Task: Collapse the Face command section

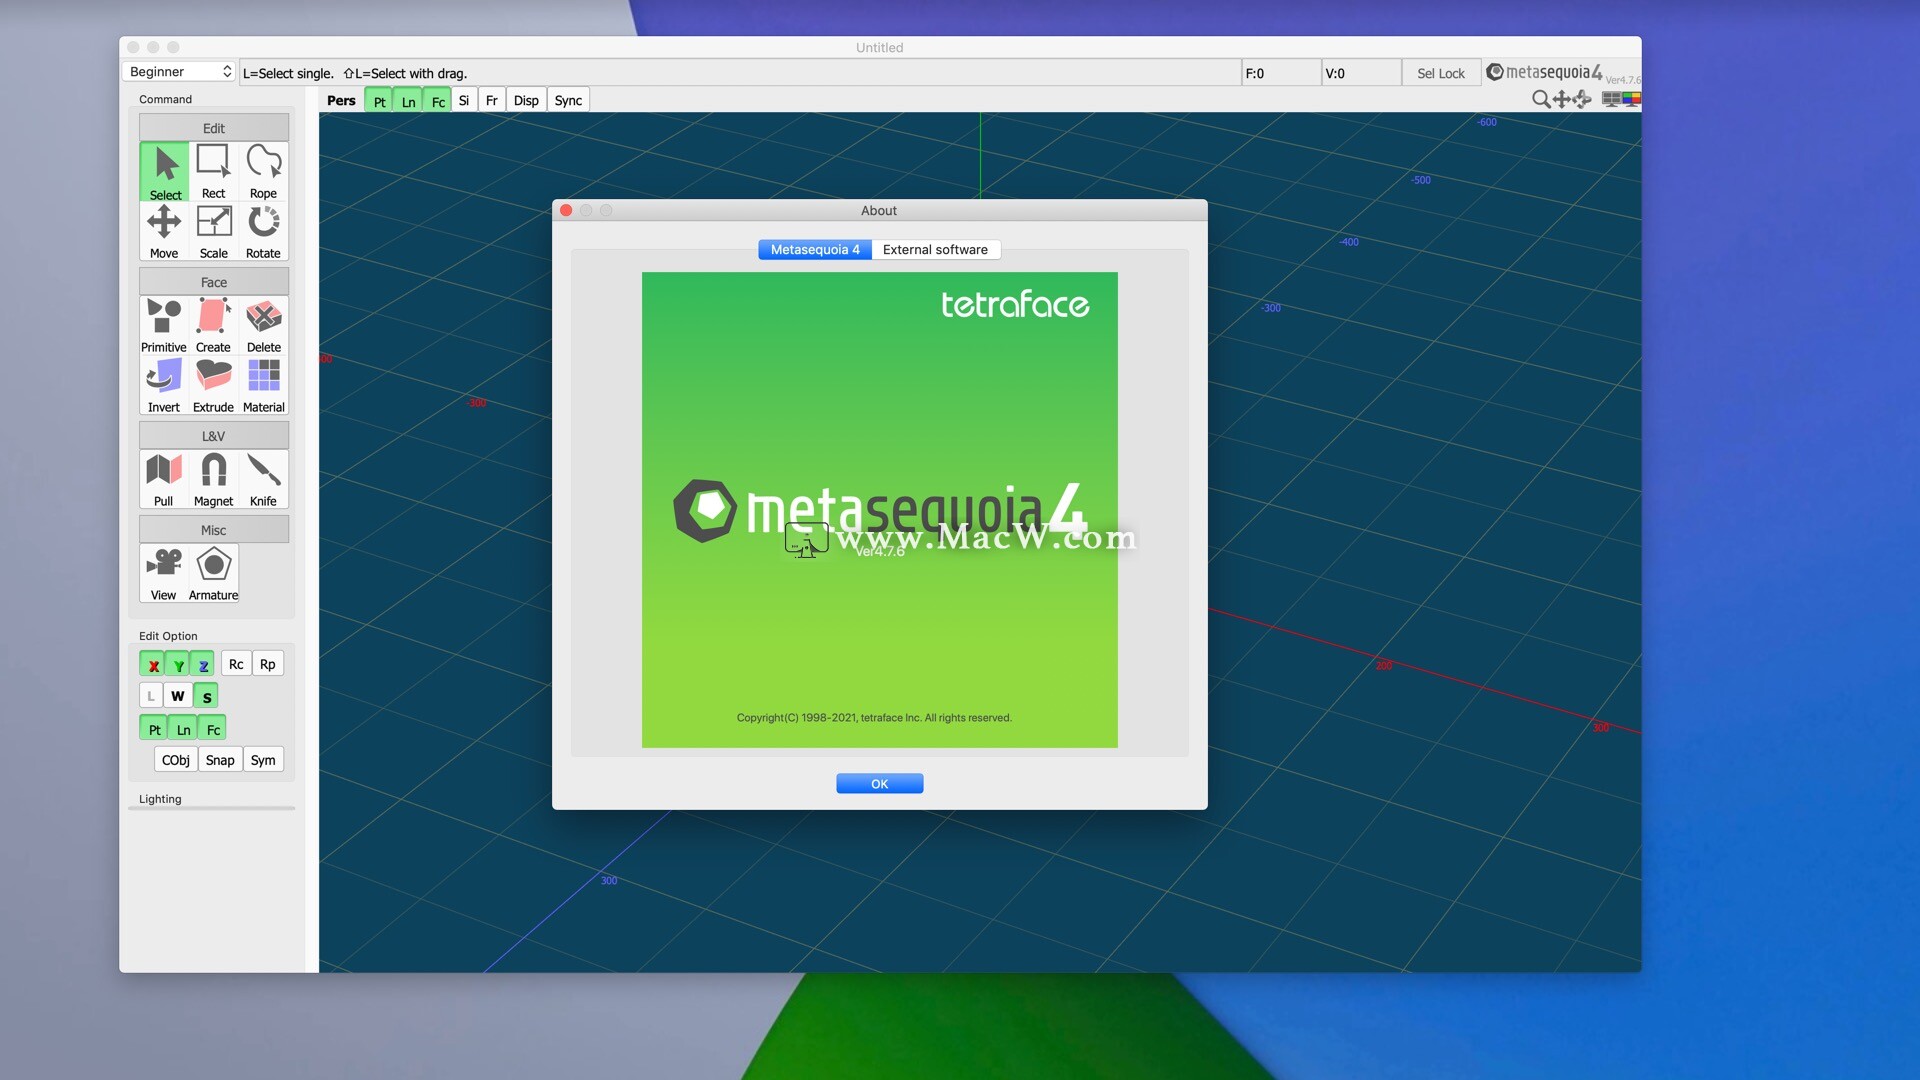Action: pyautogui.click(x=214, y=282)
